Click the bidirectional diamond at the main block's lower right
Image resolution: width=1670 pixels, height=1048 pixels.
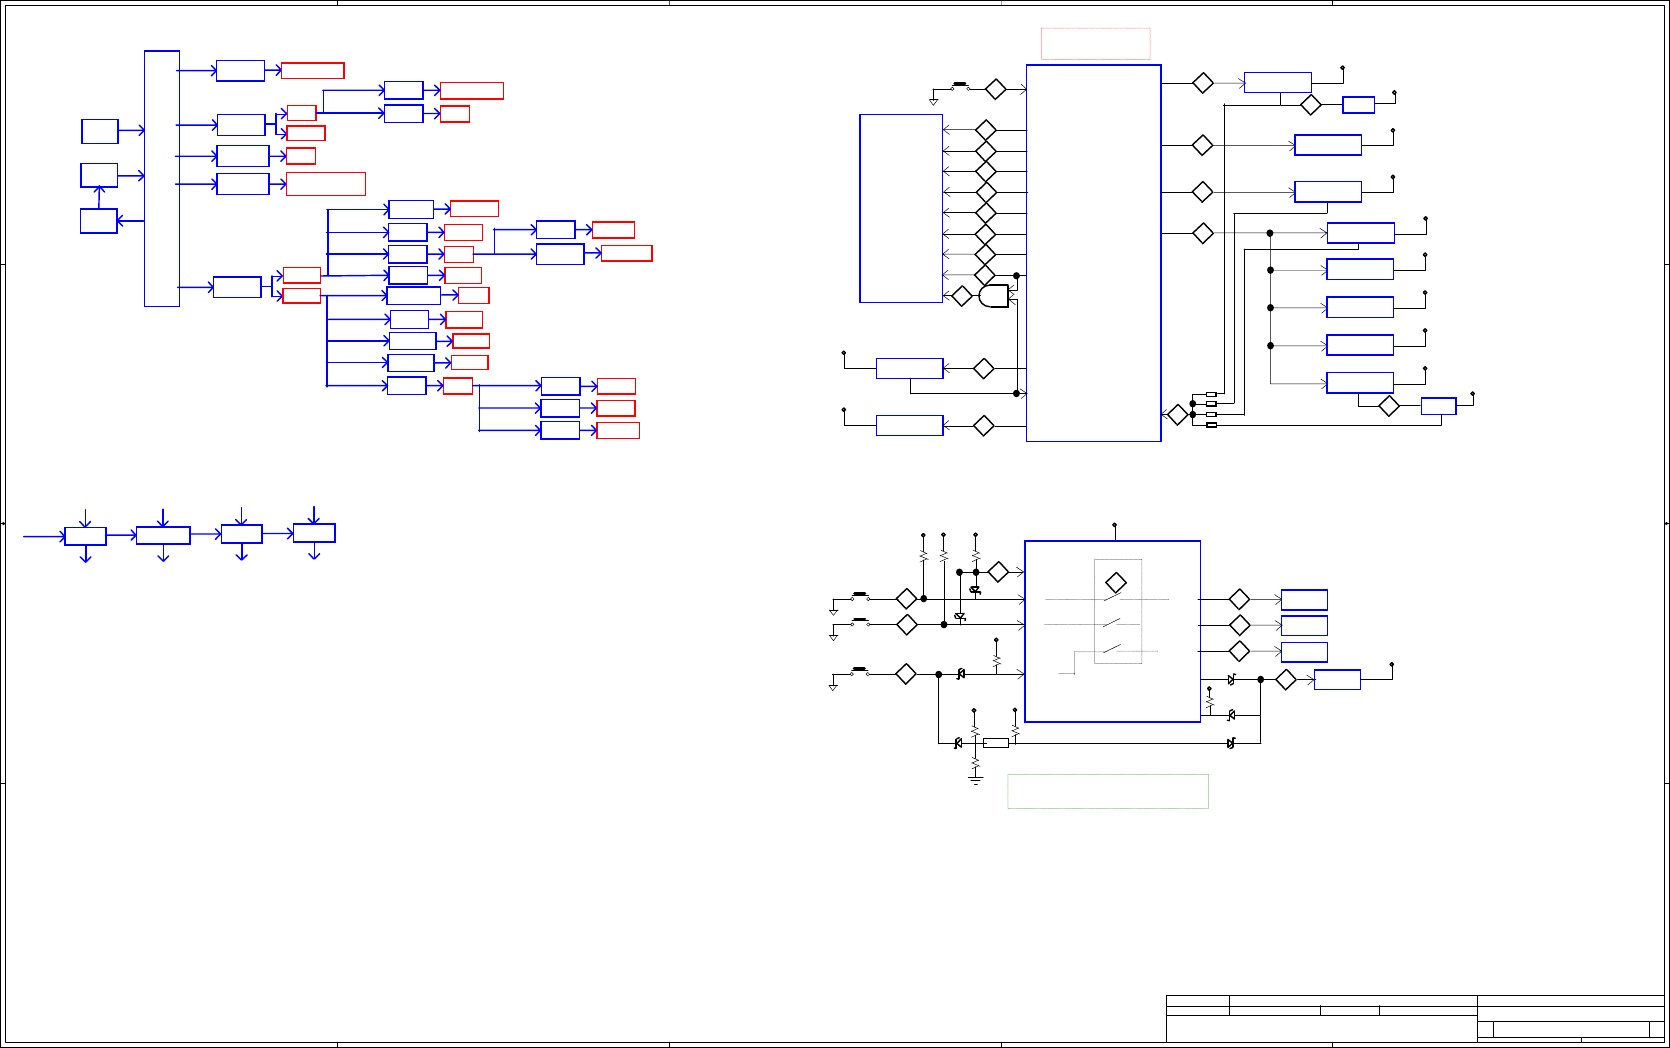[x=1178, y=414]
